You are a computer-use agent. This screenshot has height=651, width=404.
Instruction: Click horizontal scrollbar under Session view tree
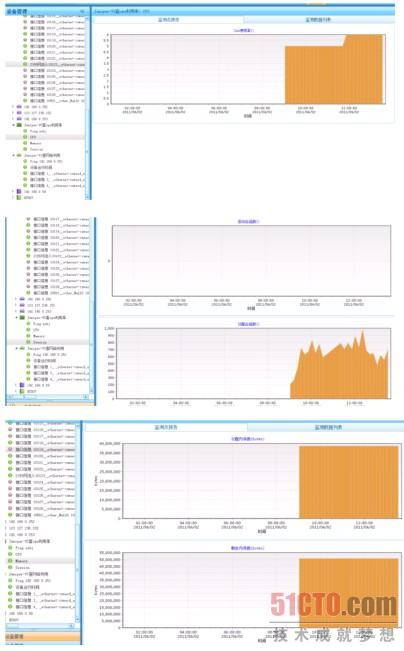[46, 397]
